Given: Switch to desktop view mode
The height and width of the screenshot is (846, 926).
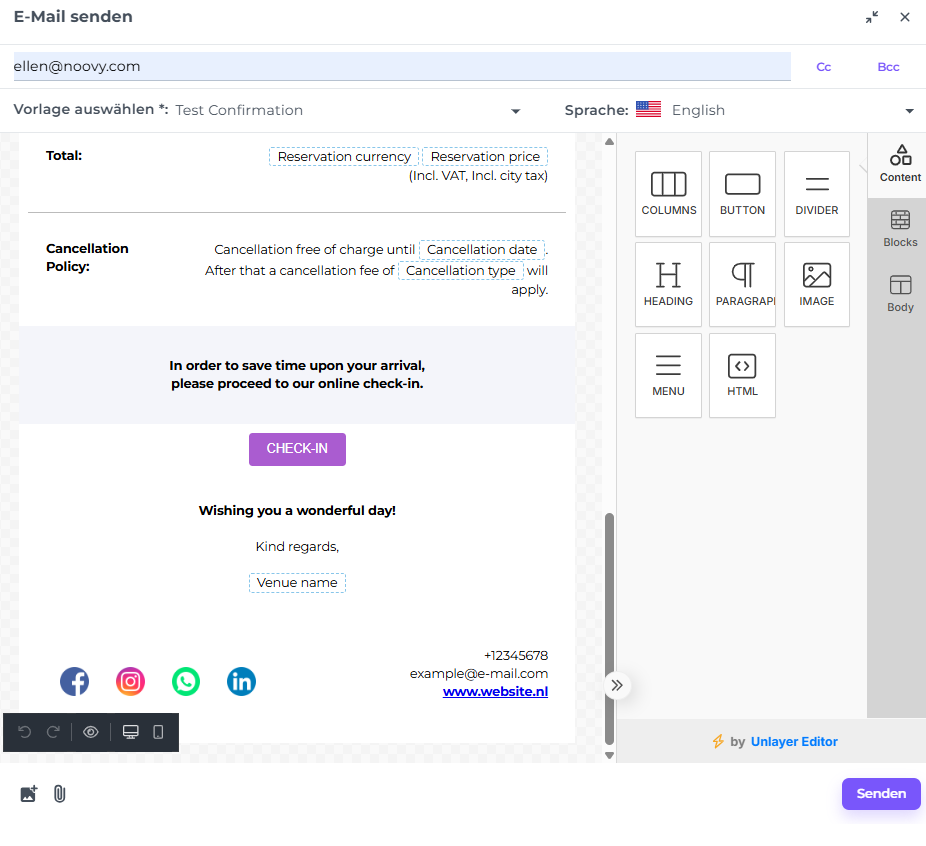Looking at the screenshot, I should [x=130, y=732].
